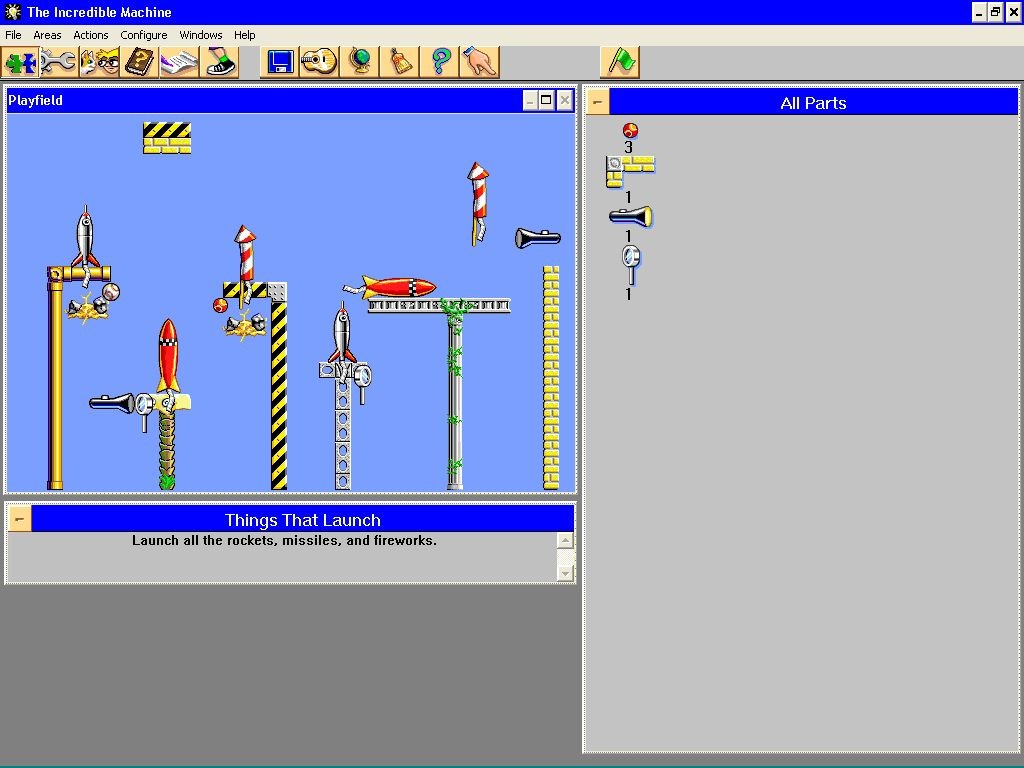Click the puzzle pieces toolbar icon
Screen dimensions: 1024x768
pos(20,63)
